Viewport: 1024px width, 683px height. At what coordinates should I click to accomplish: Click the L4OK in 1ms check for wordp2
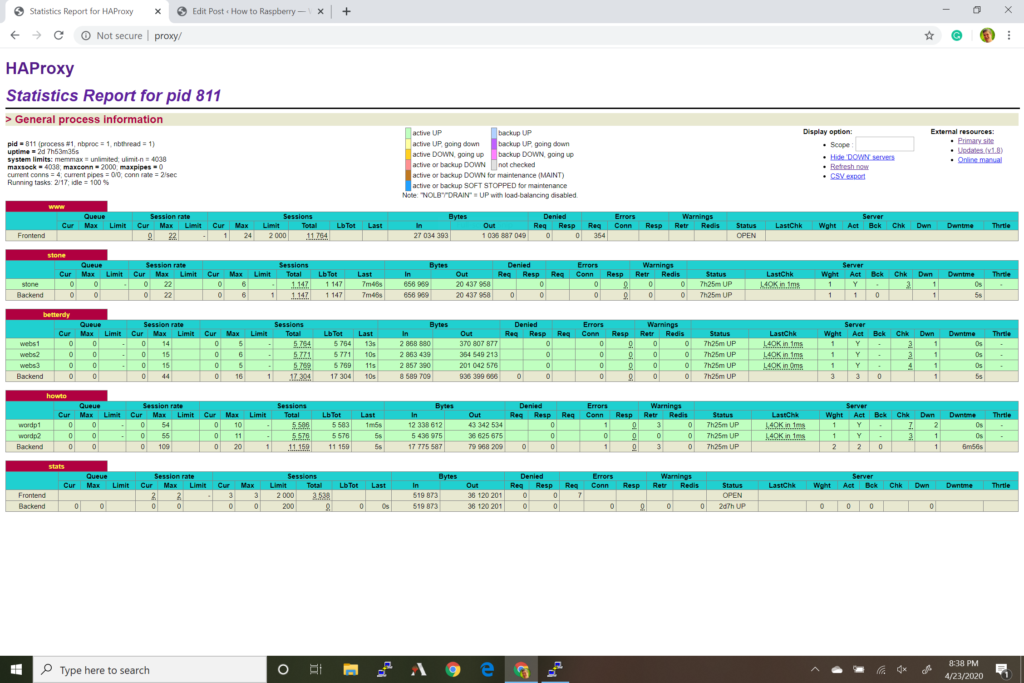pos(785,436)
